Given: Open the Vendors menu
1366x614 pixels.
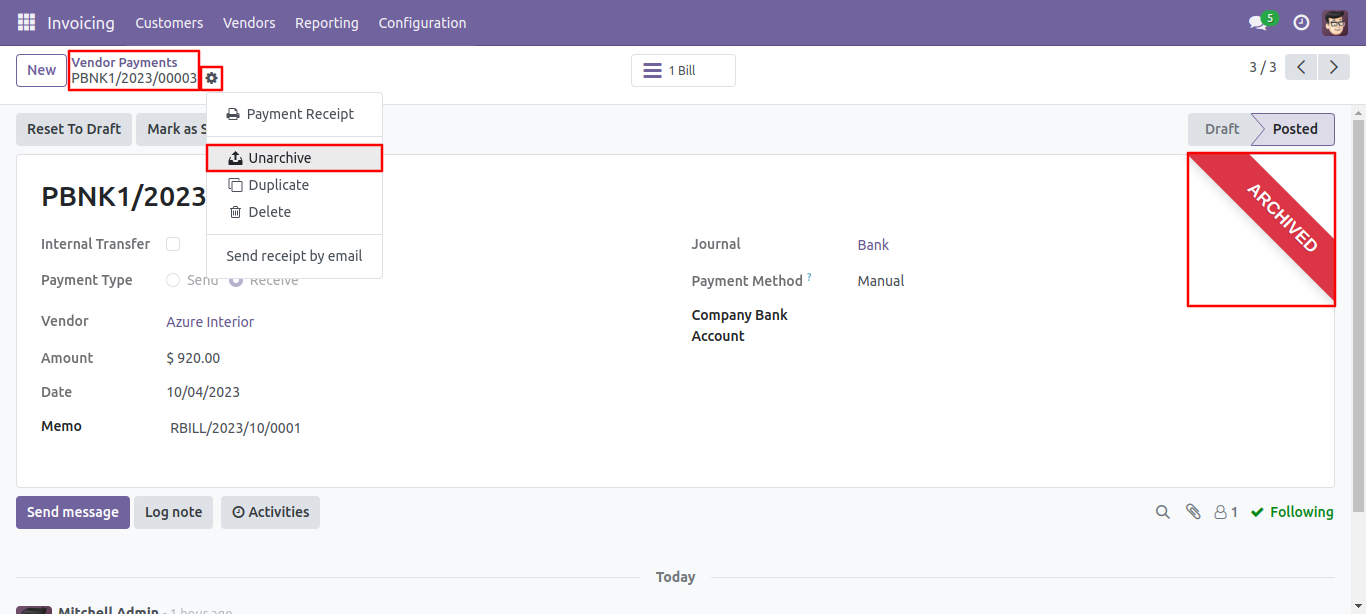Looking at the screenshot, I should (249, 22).
